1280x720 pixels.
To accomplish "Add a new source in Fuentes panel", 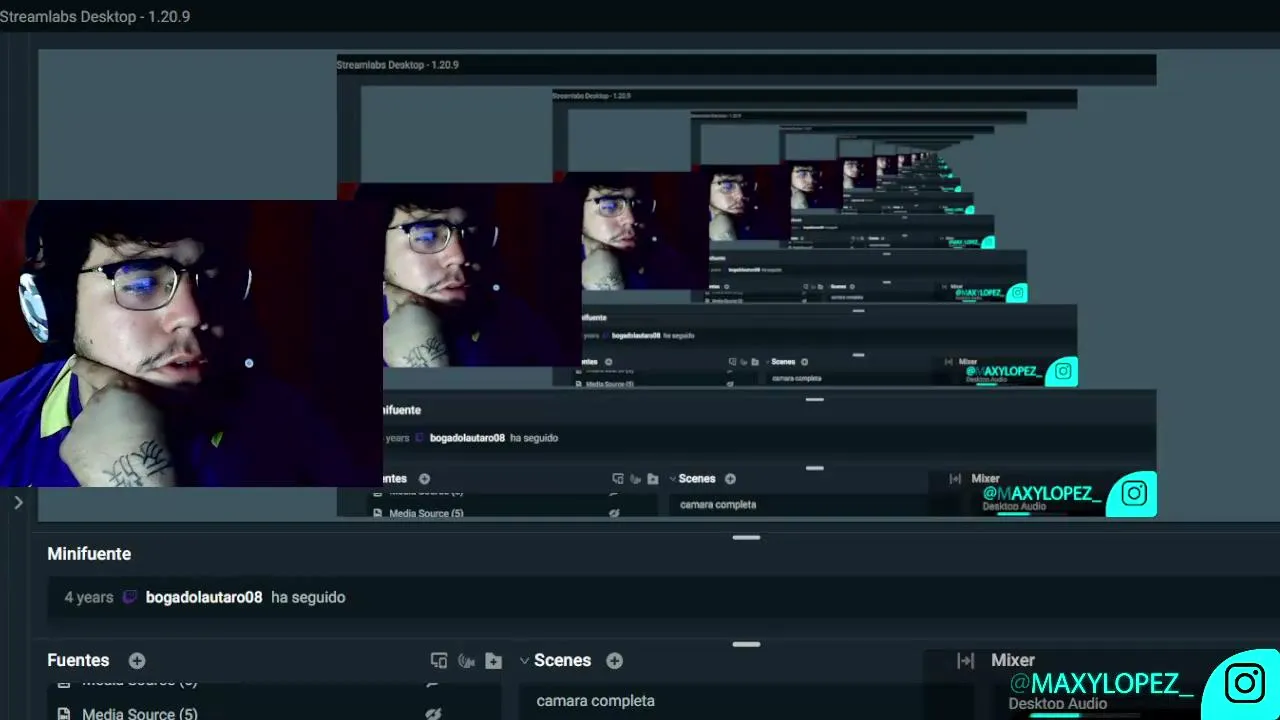I will point(137,661).
